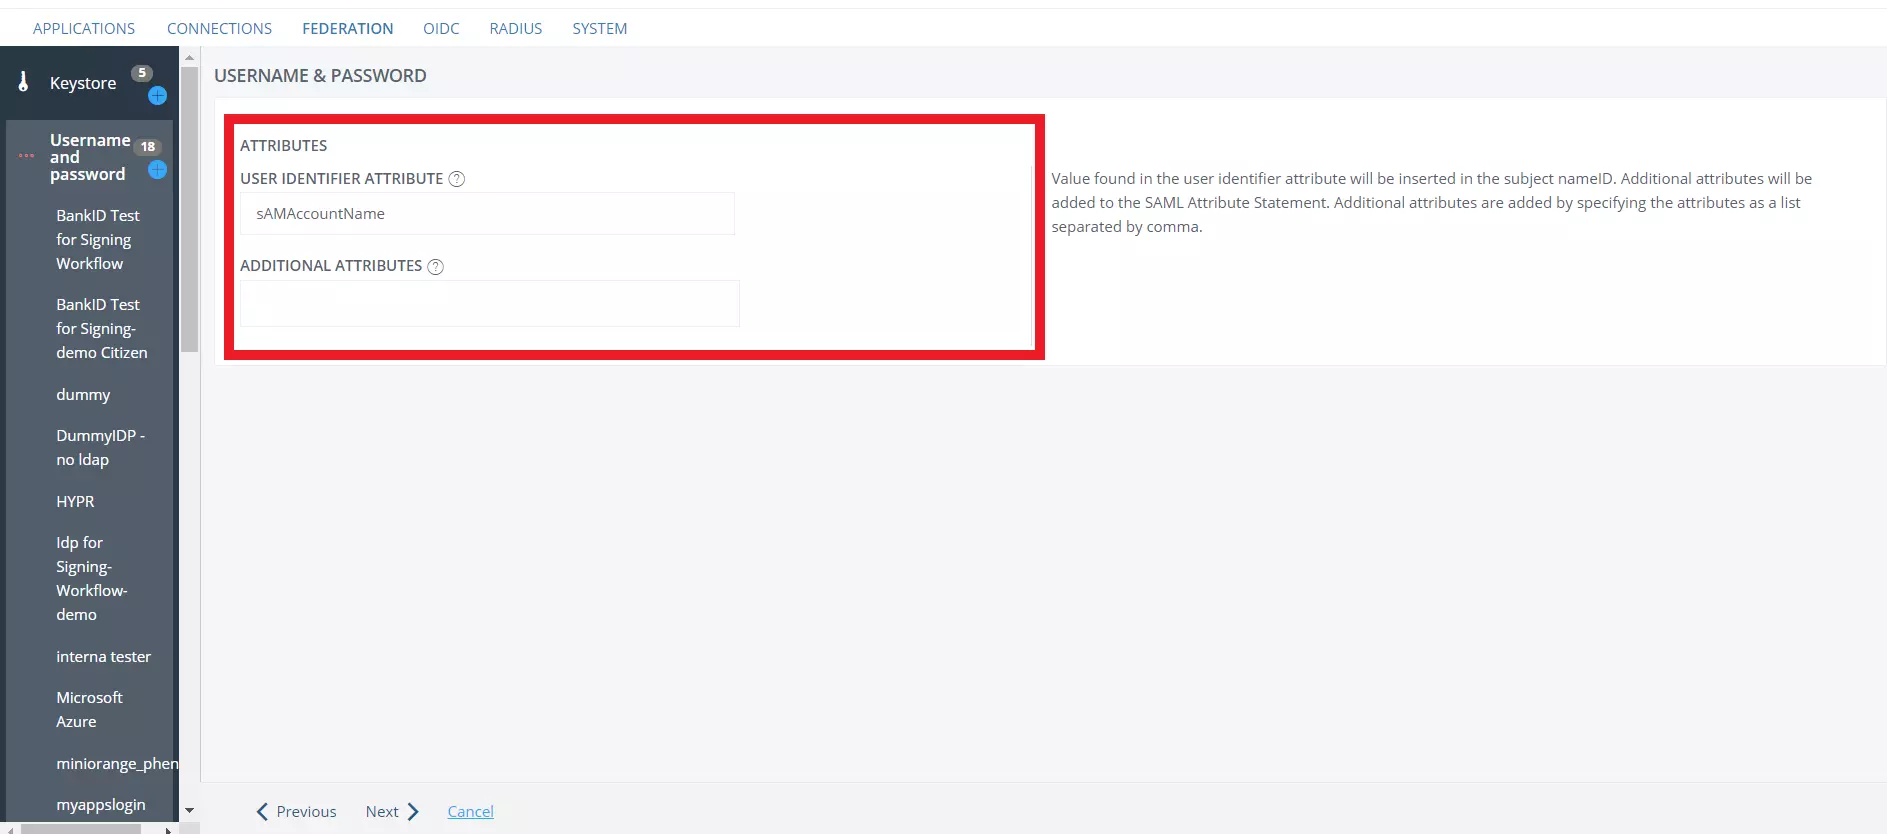1887x834 pixels.
Task: Select Username and password section
Action: [89, 157]
